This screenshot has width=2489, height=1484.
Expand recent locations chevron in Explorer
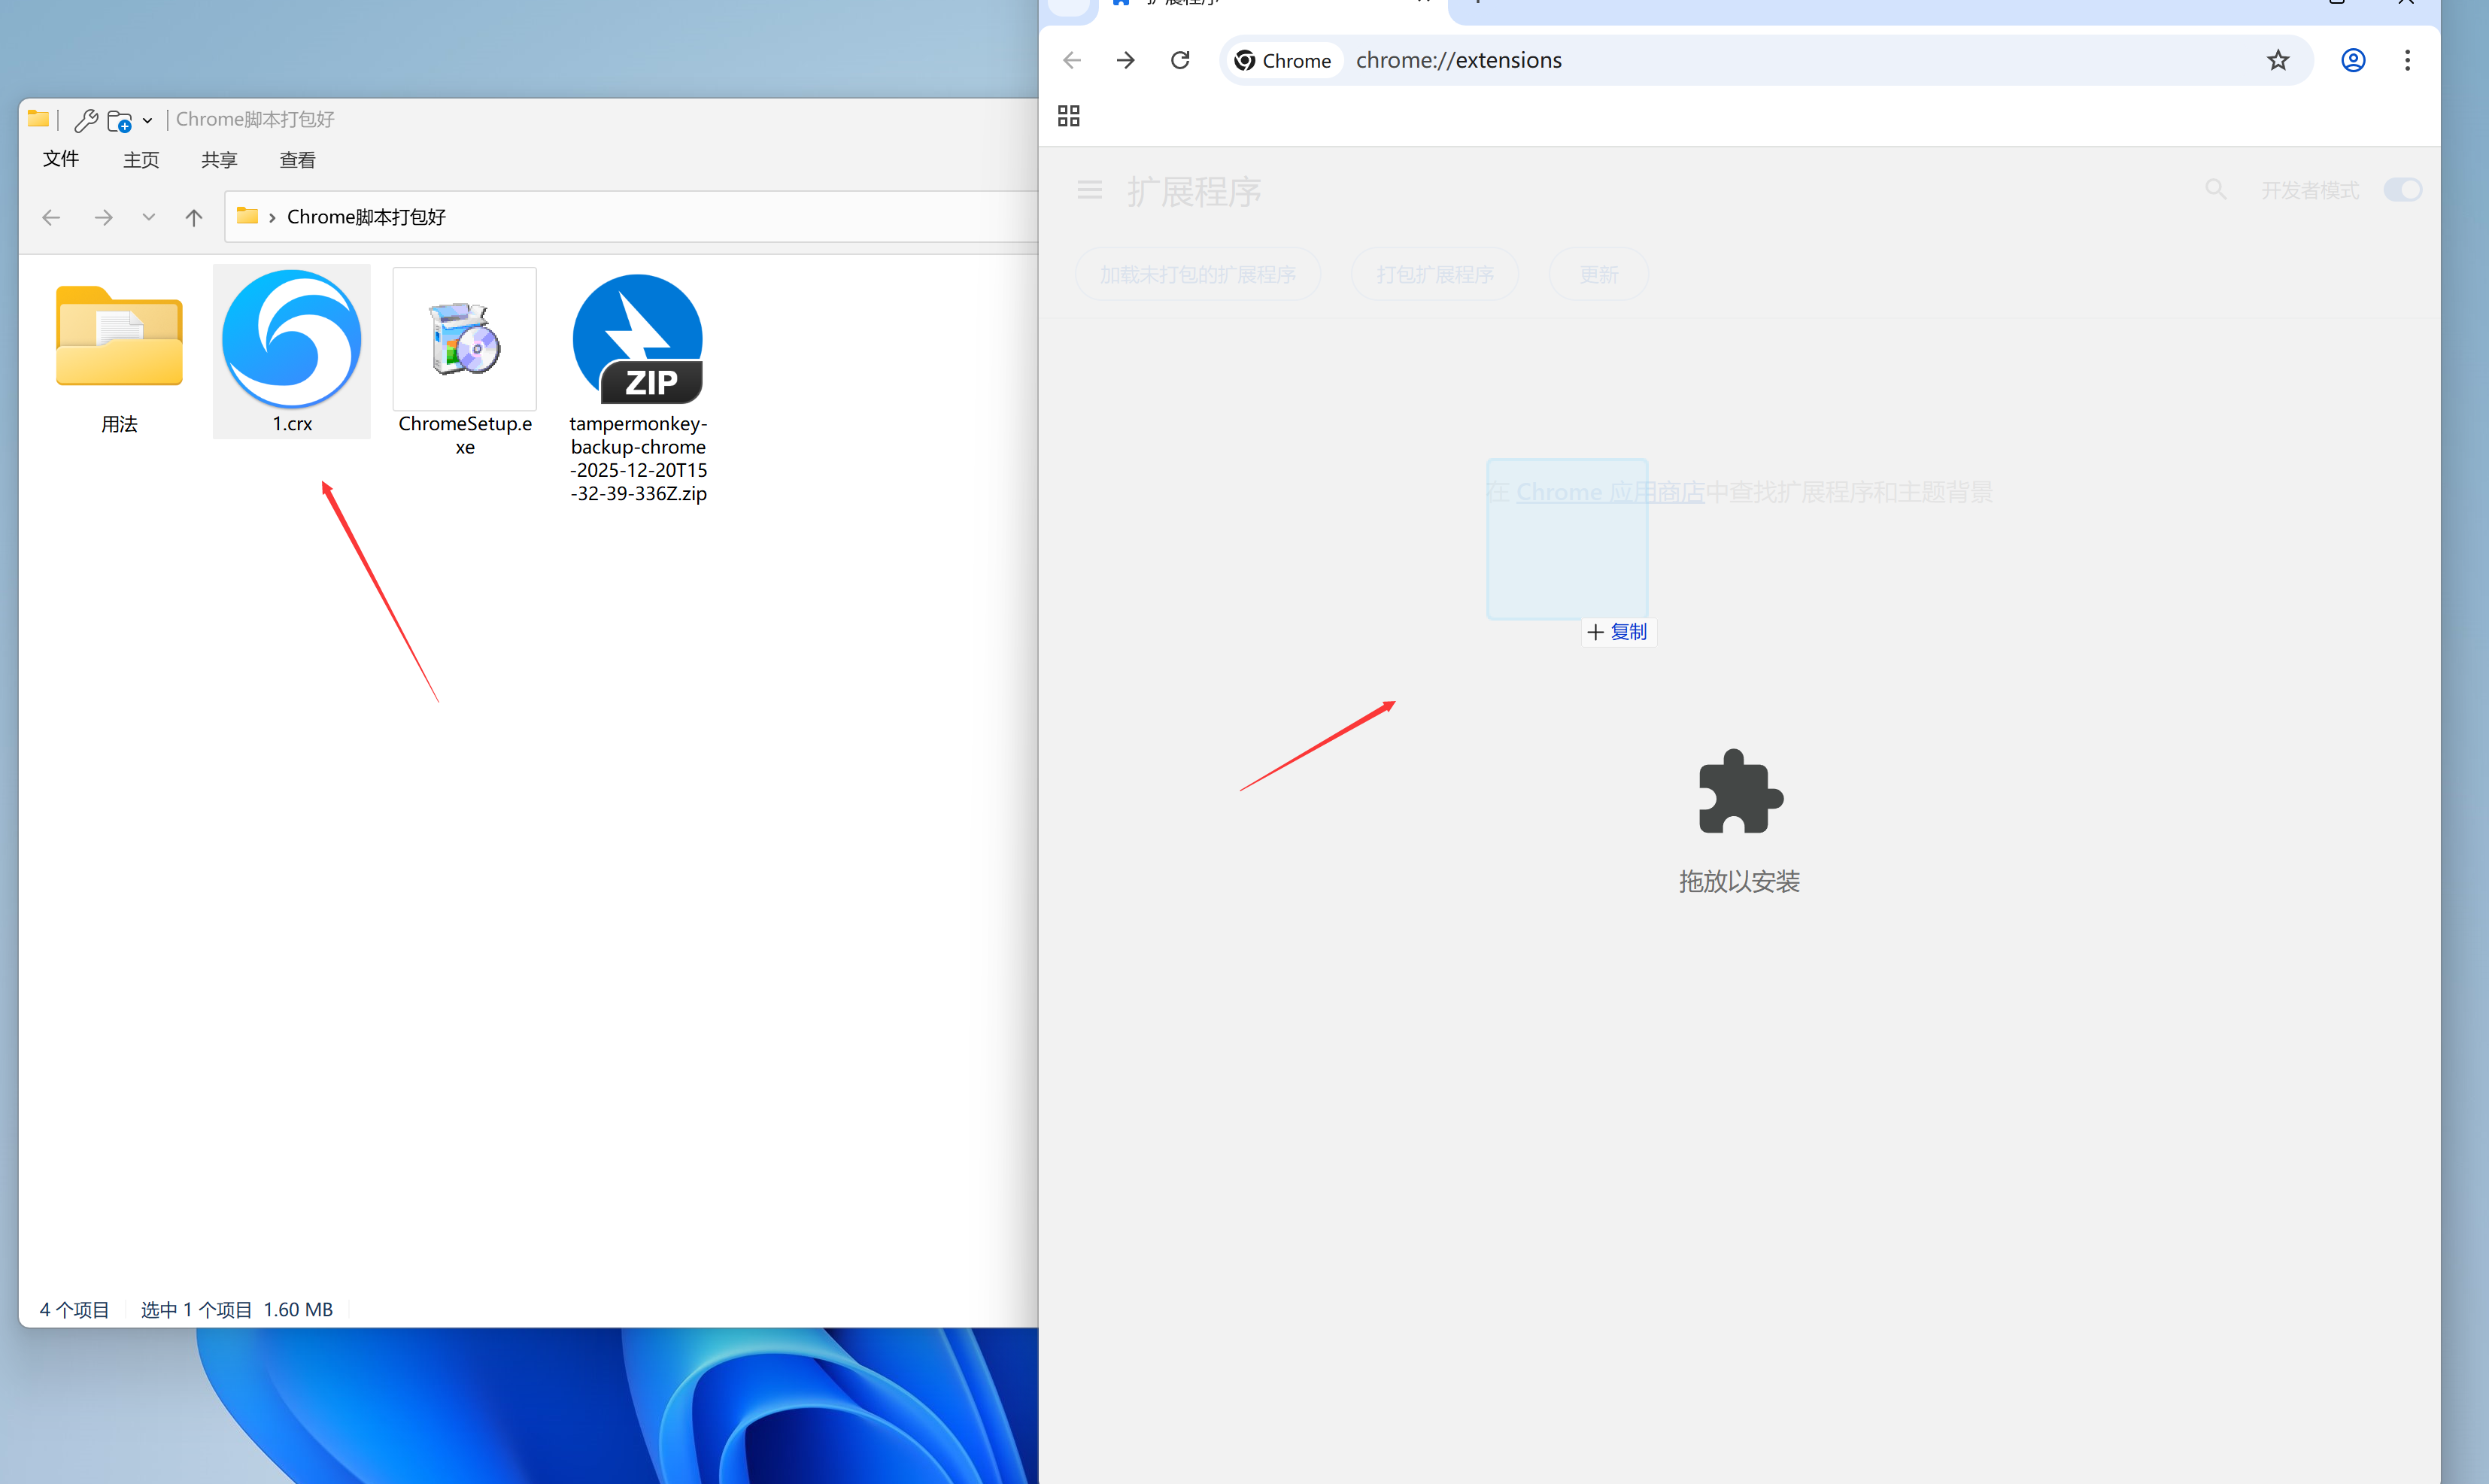[149, 217]
